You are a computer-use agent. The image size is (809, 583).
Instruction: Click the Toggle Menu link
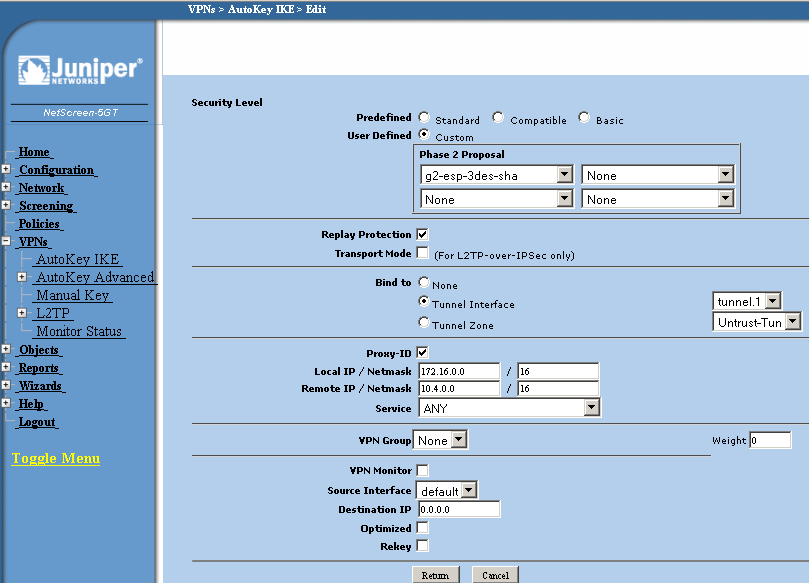click(56, 458)
